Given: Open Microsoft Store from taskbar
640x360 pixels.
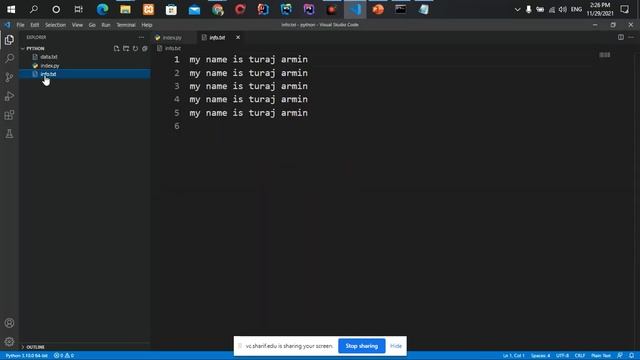Looking at the screenshot, I should (x=171, y=9).
